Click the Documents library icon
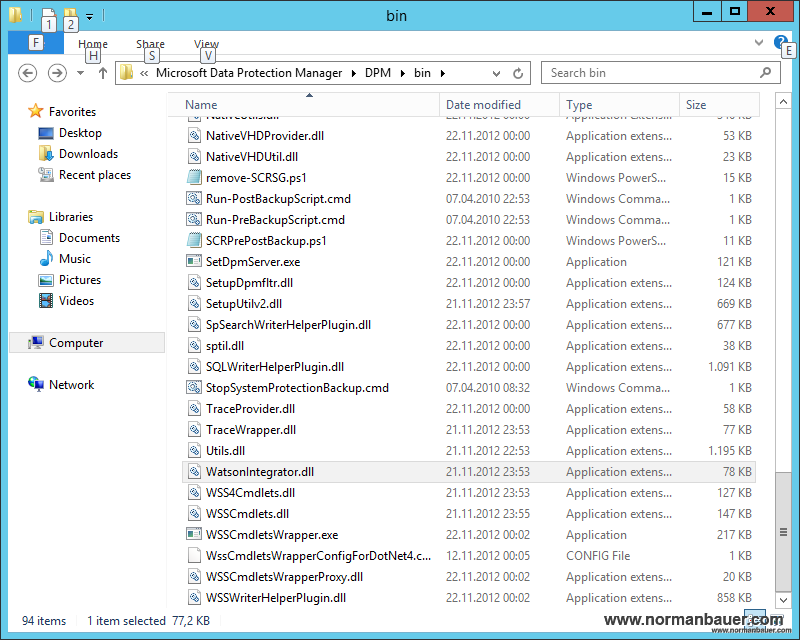Screen dimensions: 800x640 pos(46,237)
